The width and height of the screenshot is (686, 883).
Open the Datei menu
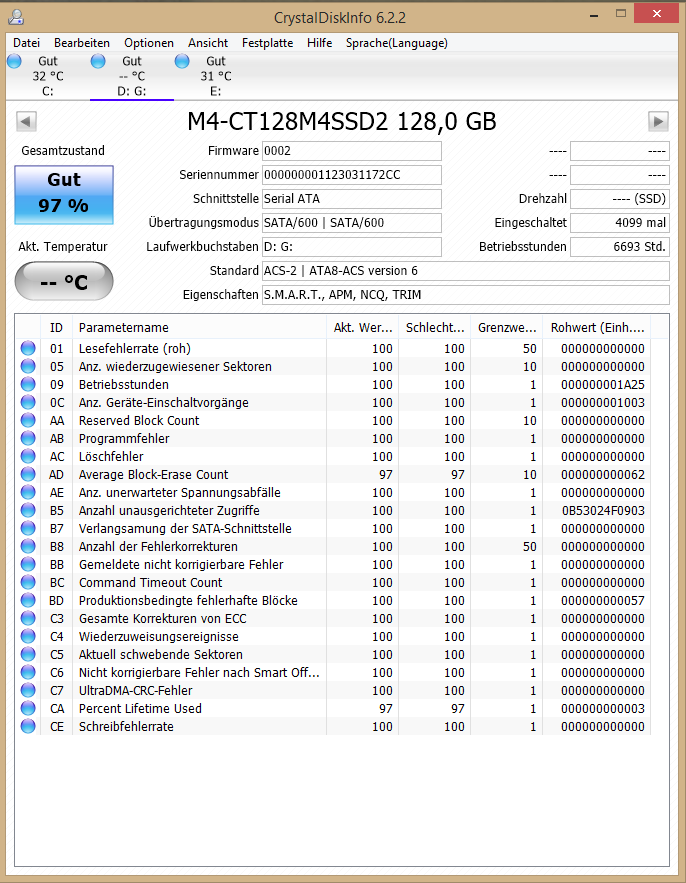[26, 43]
